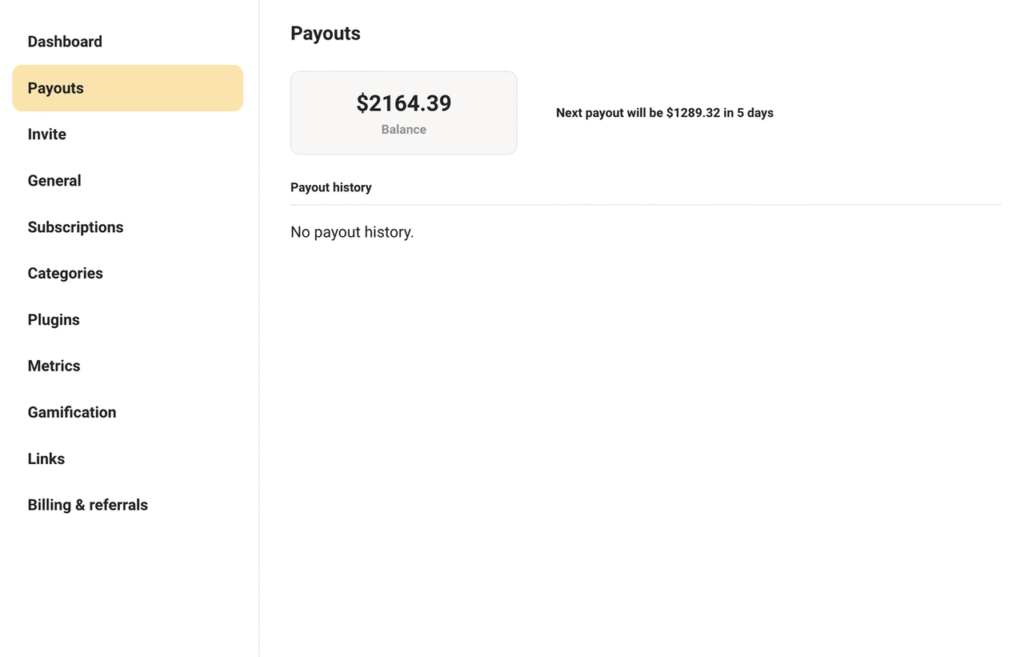The image size is (1024, 657).
Task: Click 5 days in payout notice
Action: tap(755, 113)
